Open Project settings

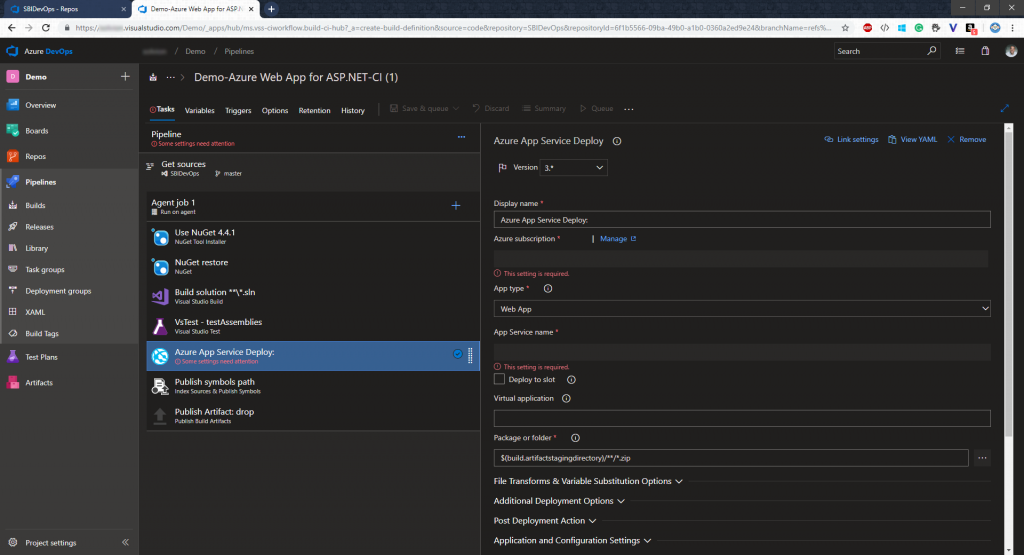(50, 543)
